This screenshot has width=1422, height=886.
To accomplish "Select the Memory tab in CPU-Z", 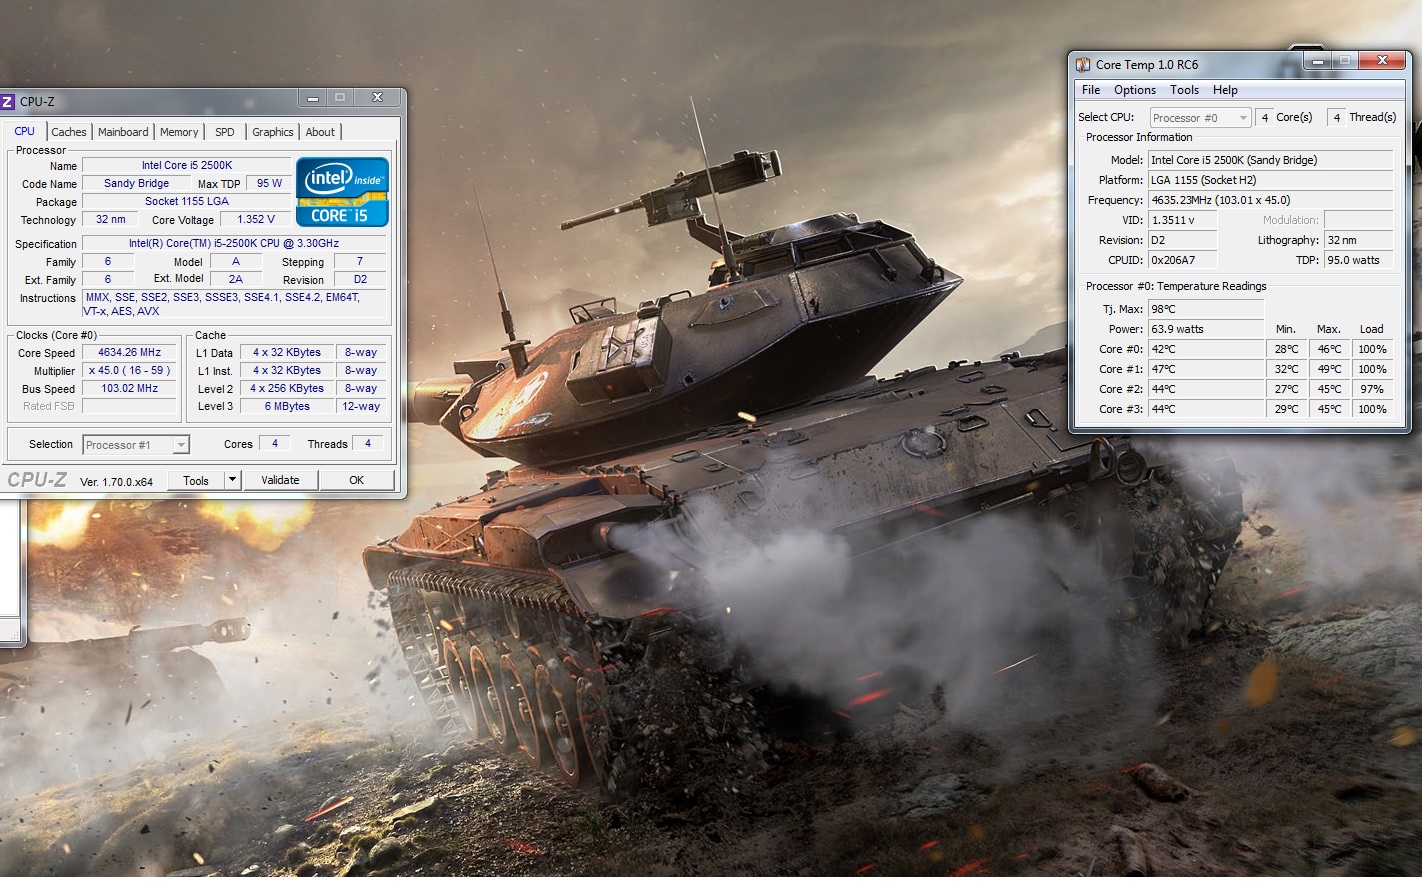I will click(x=179, y=132).
